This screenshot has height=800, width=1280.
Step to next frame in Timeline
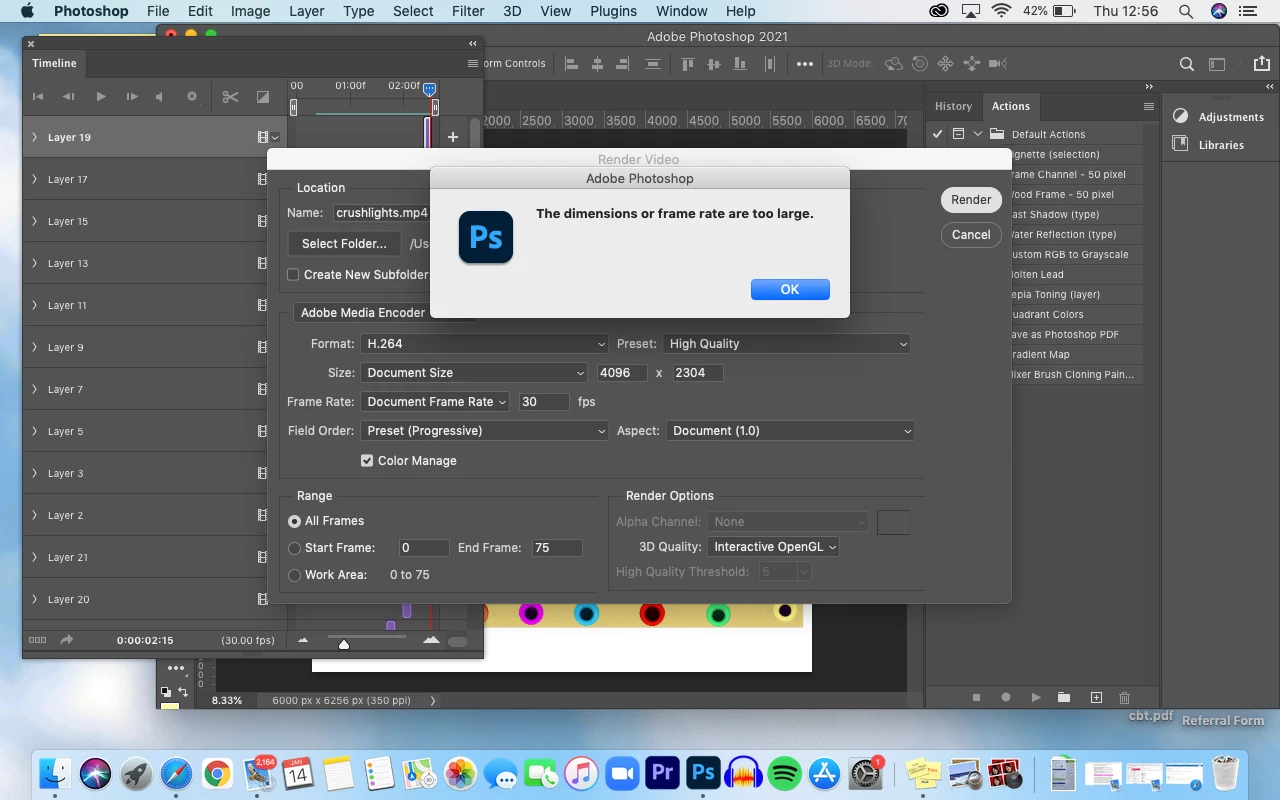(131, 97)
